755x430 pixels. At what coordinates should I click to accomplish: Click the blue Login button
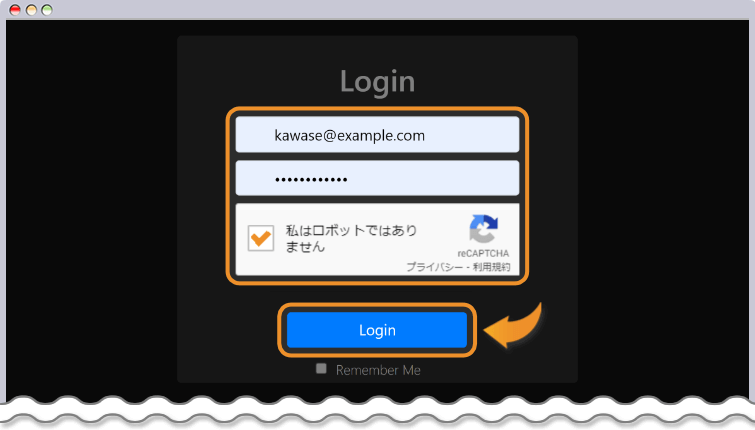tap(377, 330)
